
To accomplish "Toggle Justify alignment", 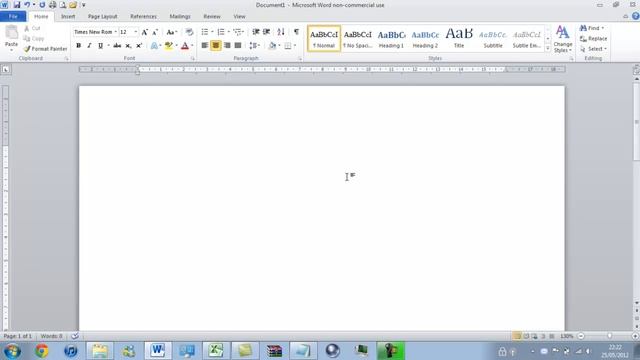I will point(238,45).
